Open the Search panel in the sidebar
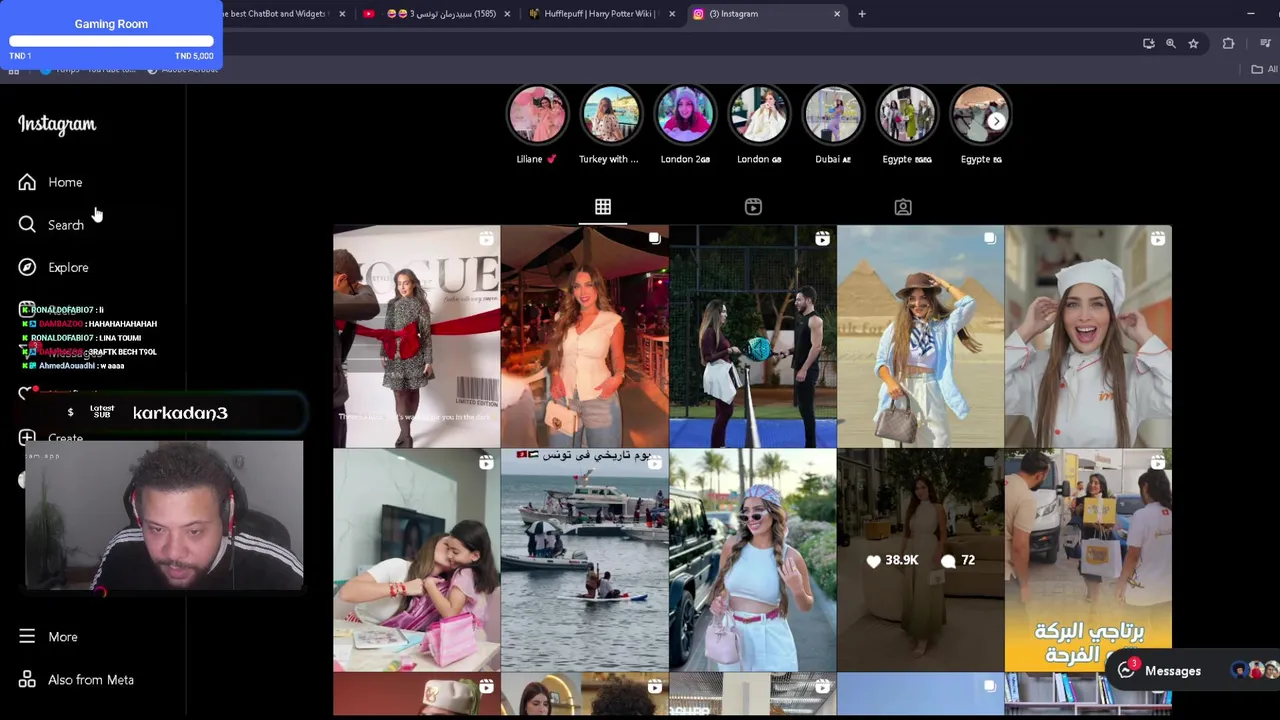The image size is (1280, 720). coord(50,225)
